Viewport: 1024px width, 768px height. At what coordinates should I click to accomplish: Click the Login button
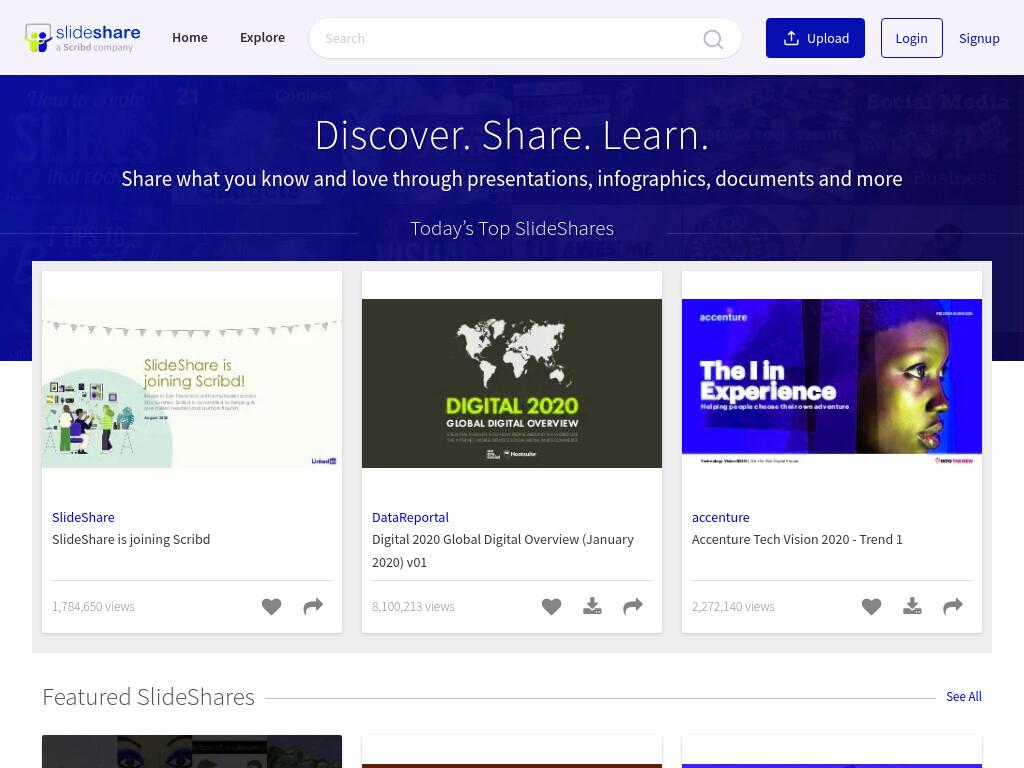912,38
